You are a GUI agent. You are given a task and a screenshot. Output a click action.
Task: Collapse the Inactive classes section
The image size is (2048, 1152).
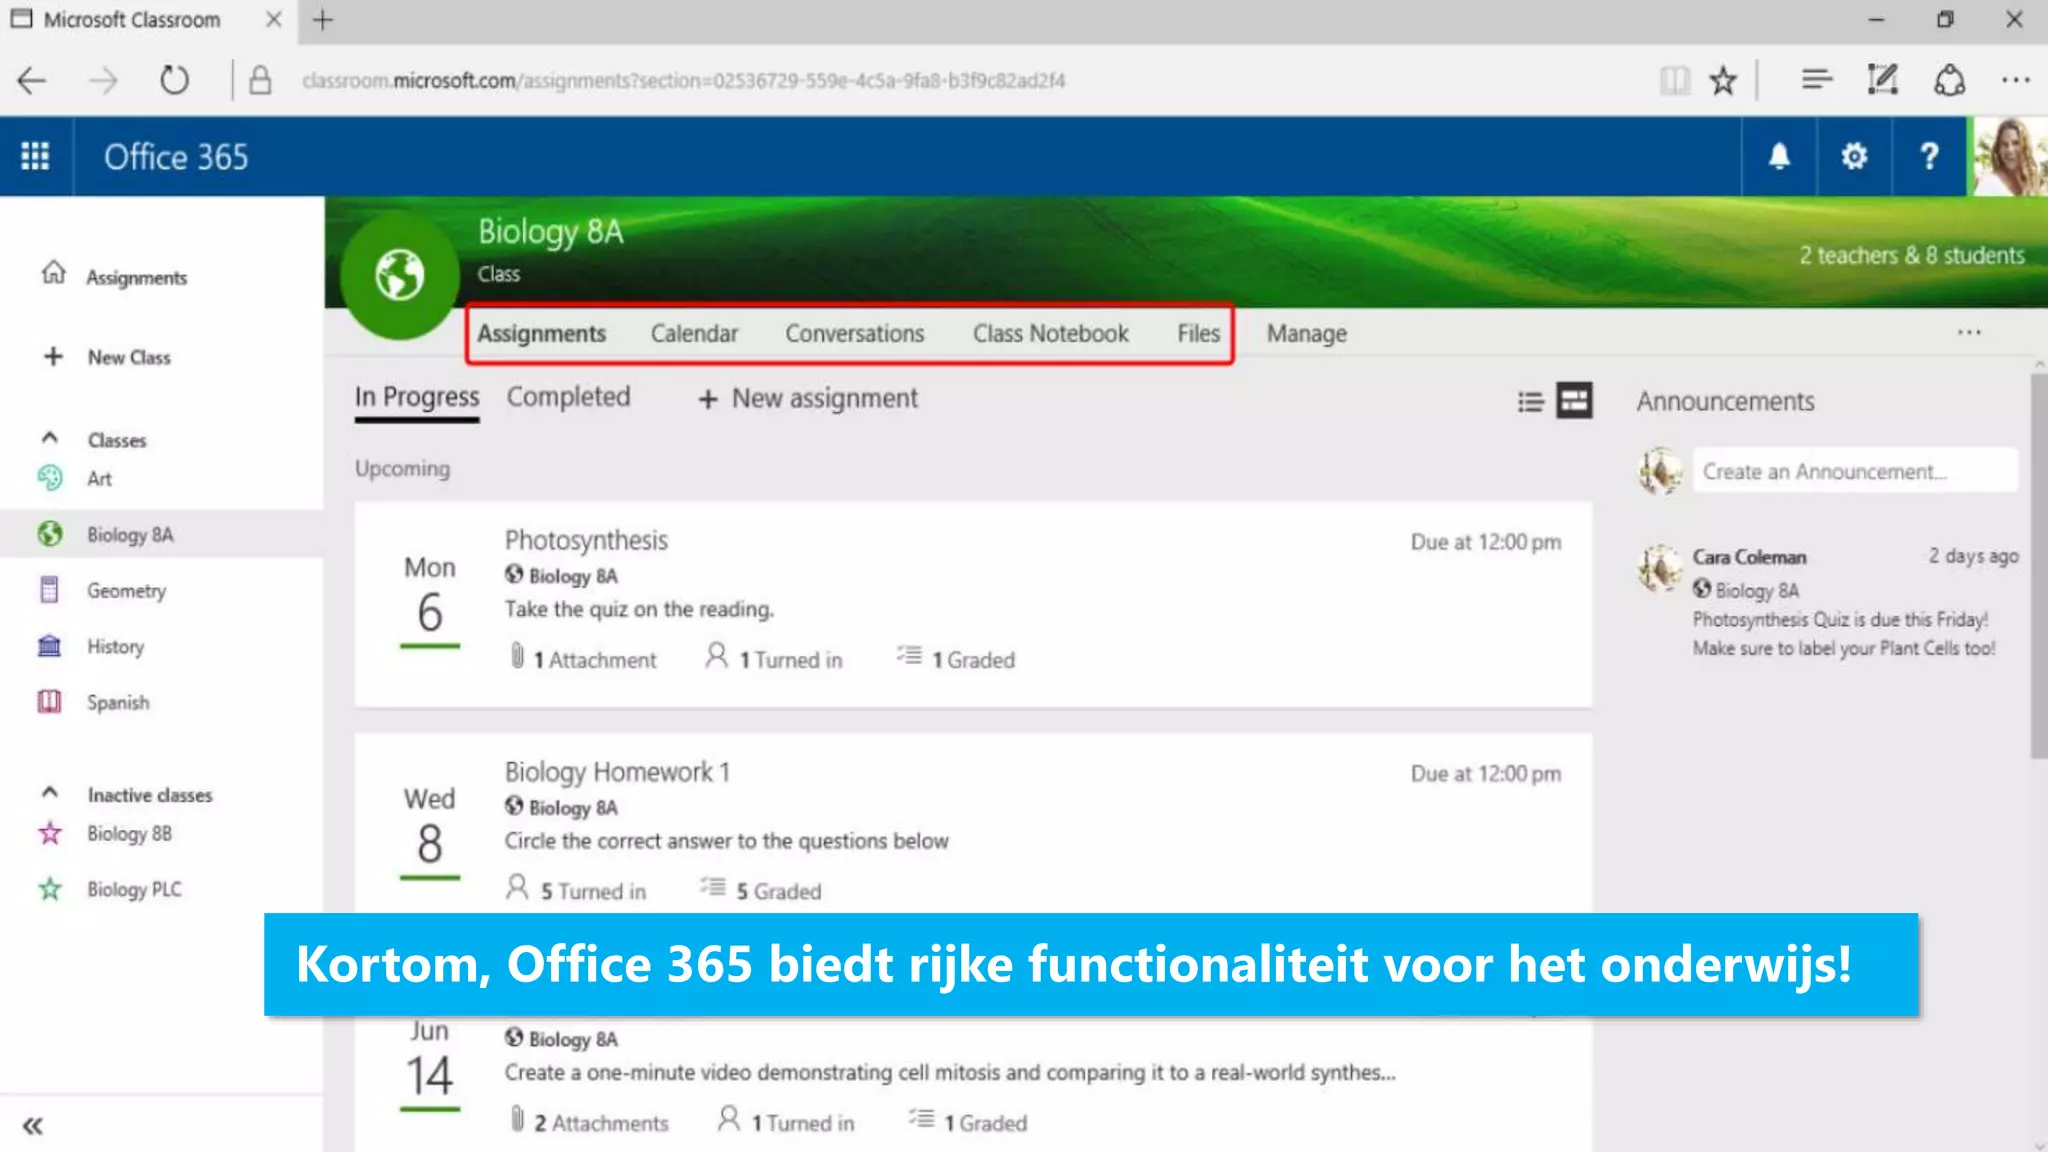coord(49,792)
